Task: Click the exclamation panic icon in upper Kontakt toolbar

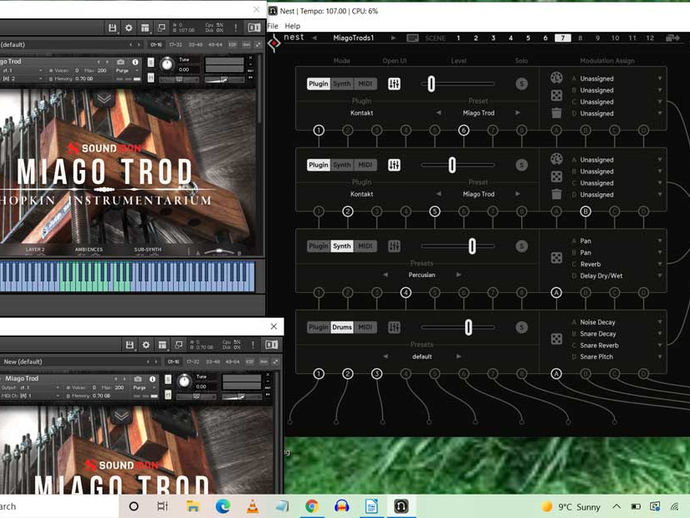Action: pyautogui.click(x=236, y=28)
